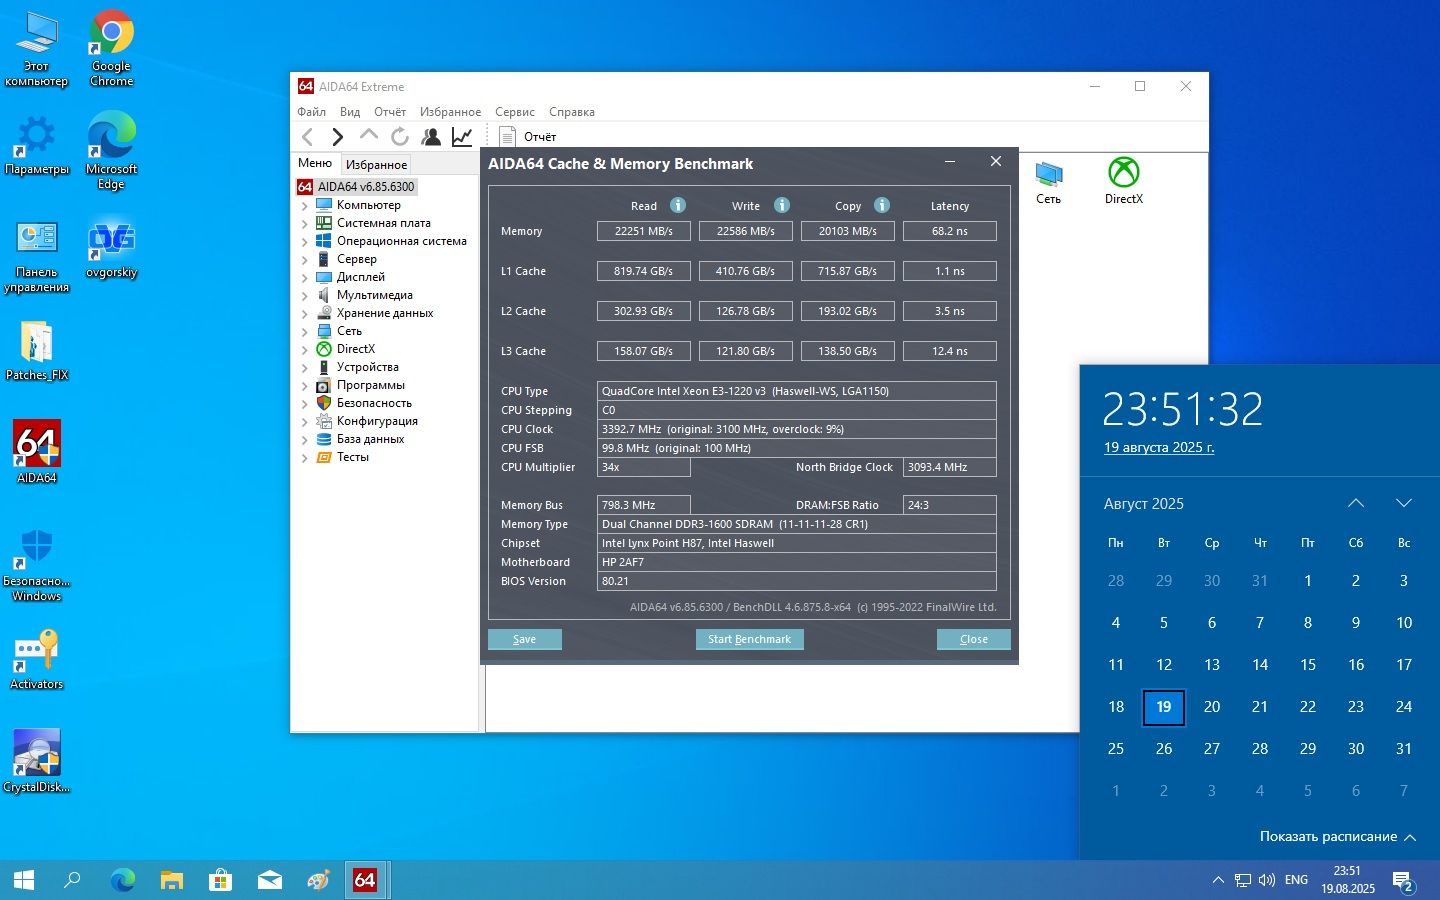Click the Refresh icon in AIDA64 toolbar
Viewport: 1440px width, 900px height.
pos(400,137)
